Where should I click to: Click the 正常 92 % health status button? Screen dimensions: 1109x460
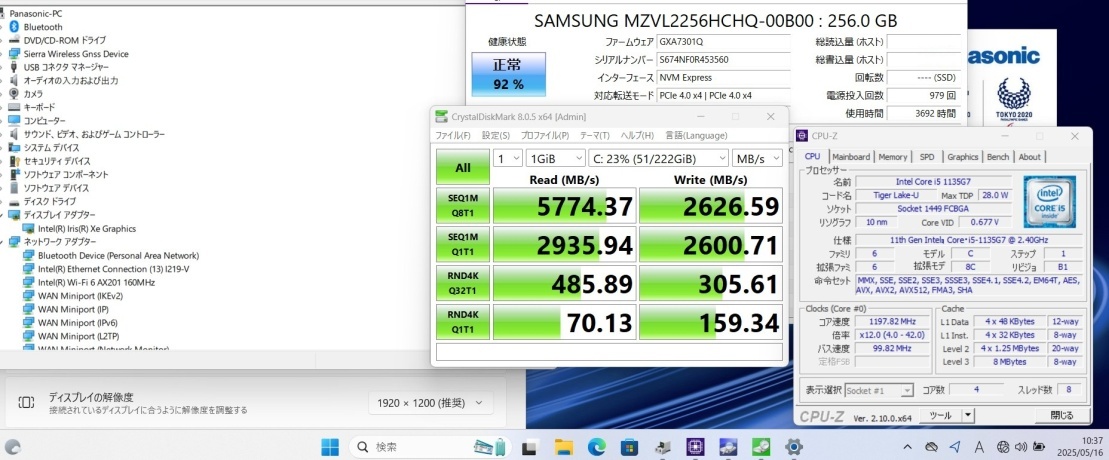[509, 74]
